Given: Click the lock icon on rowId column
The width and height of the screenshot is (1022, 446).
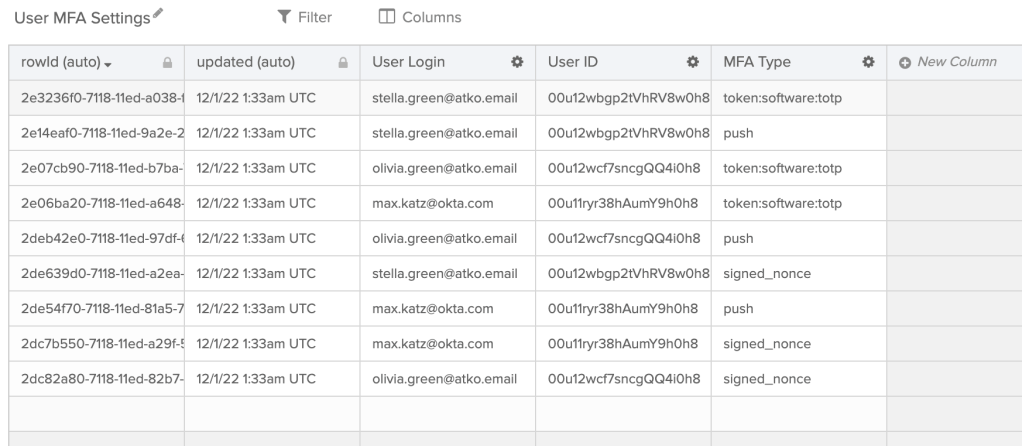Looking at the screenshot, I should pos(165,62).
